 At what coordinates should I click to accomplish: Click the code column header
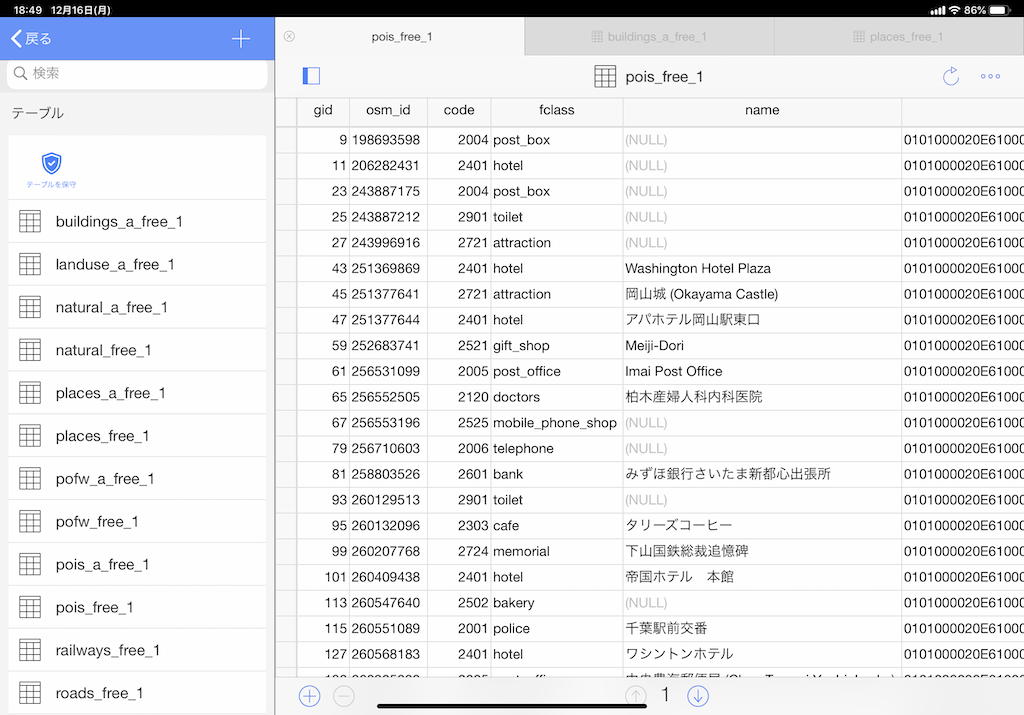tap(459, 110)
